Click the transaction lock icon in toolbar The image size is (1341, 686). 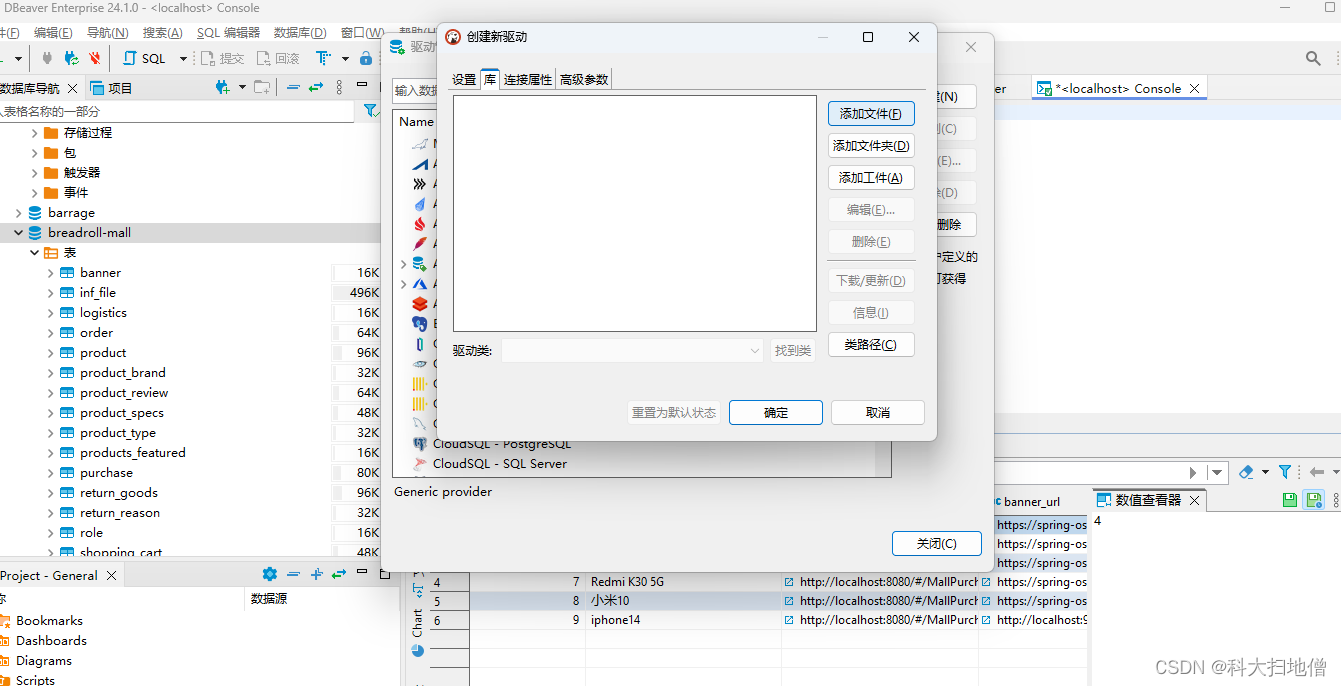pyautogui.click(x=366, y=59)
